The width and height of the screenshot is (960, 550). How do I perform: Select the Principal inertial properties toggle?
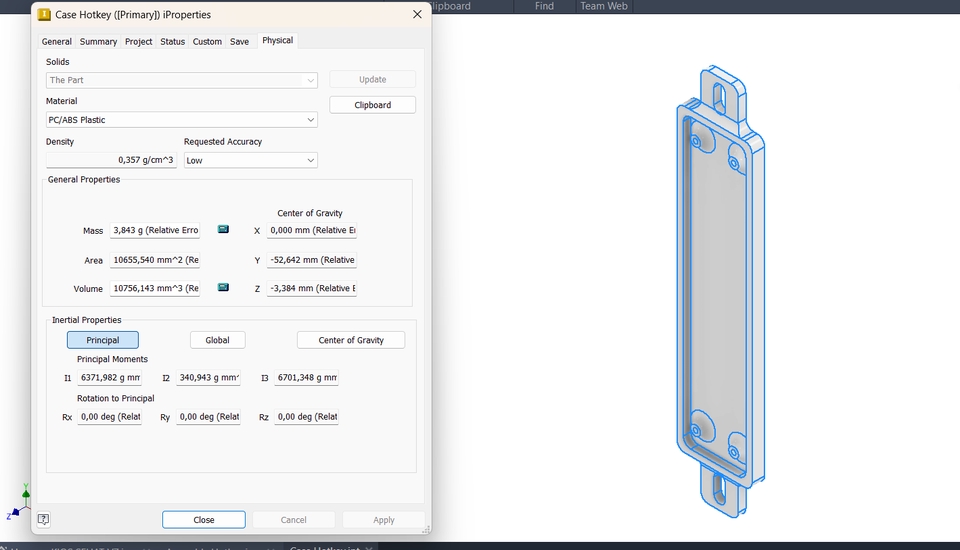pyautogui.click(x=103, y=340)
